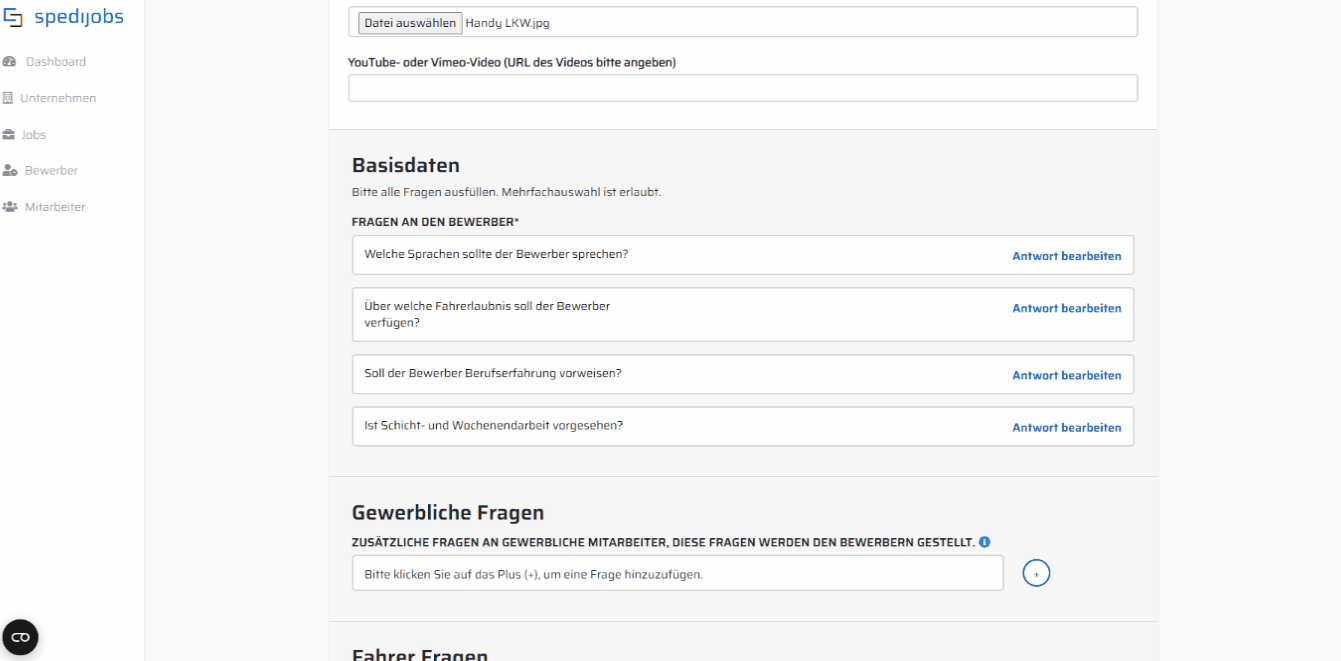Image resolution: width=1341 pixels, height=661 pixels.
Task: Click the info icon beside Gewerbliche Fragen label
Action: tap(984, 542)
